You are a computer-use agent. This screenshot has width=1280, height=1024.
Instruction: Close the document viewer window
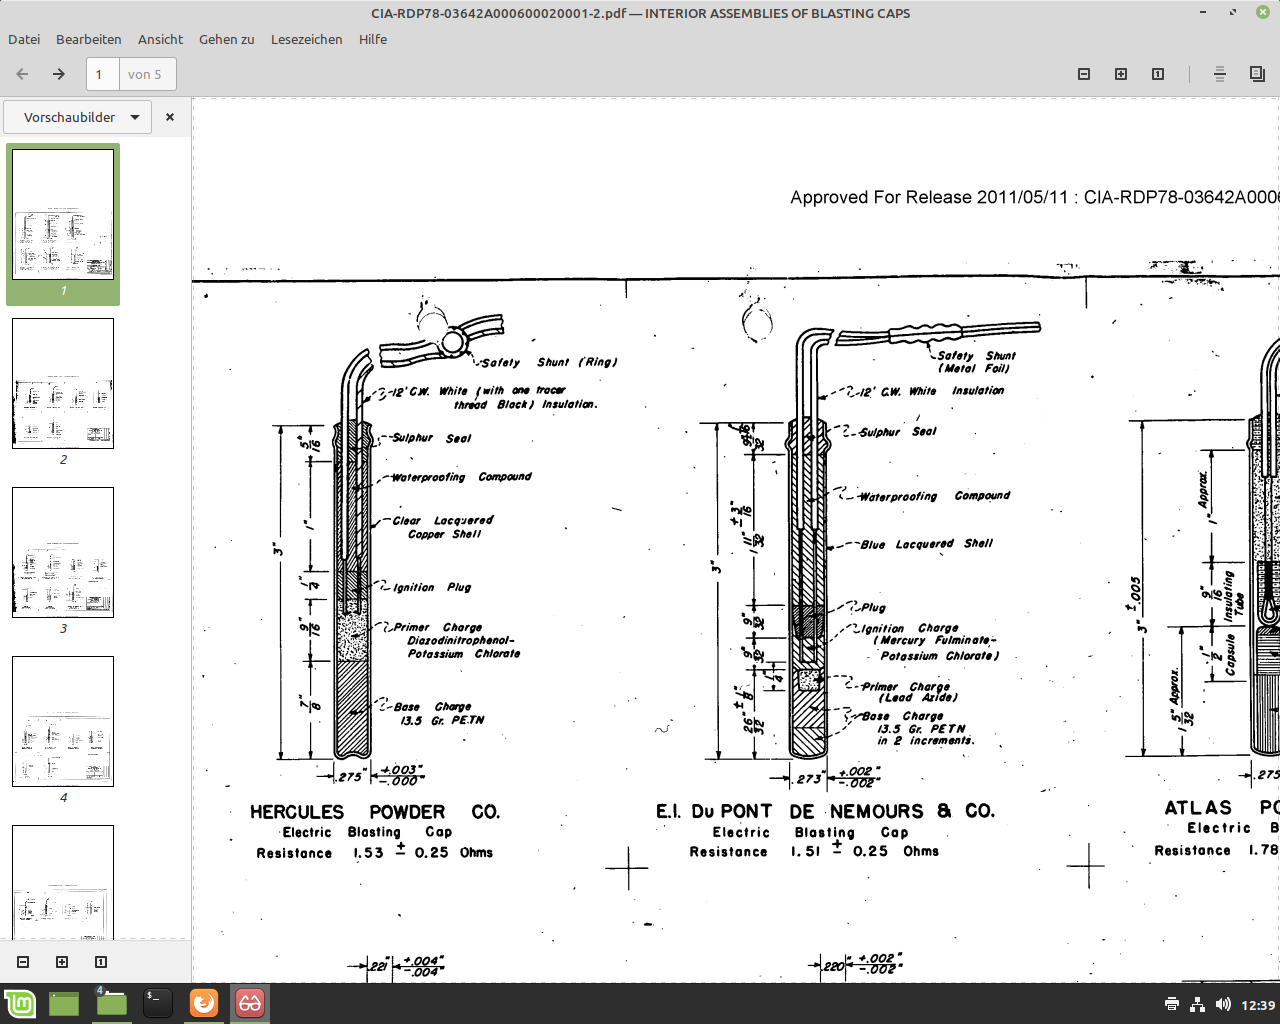[x=1263, y=12]
